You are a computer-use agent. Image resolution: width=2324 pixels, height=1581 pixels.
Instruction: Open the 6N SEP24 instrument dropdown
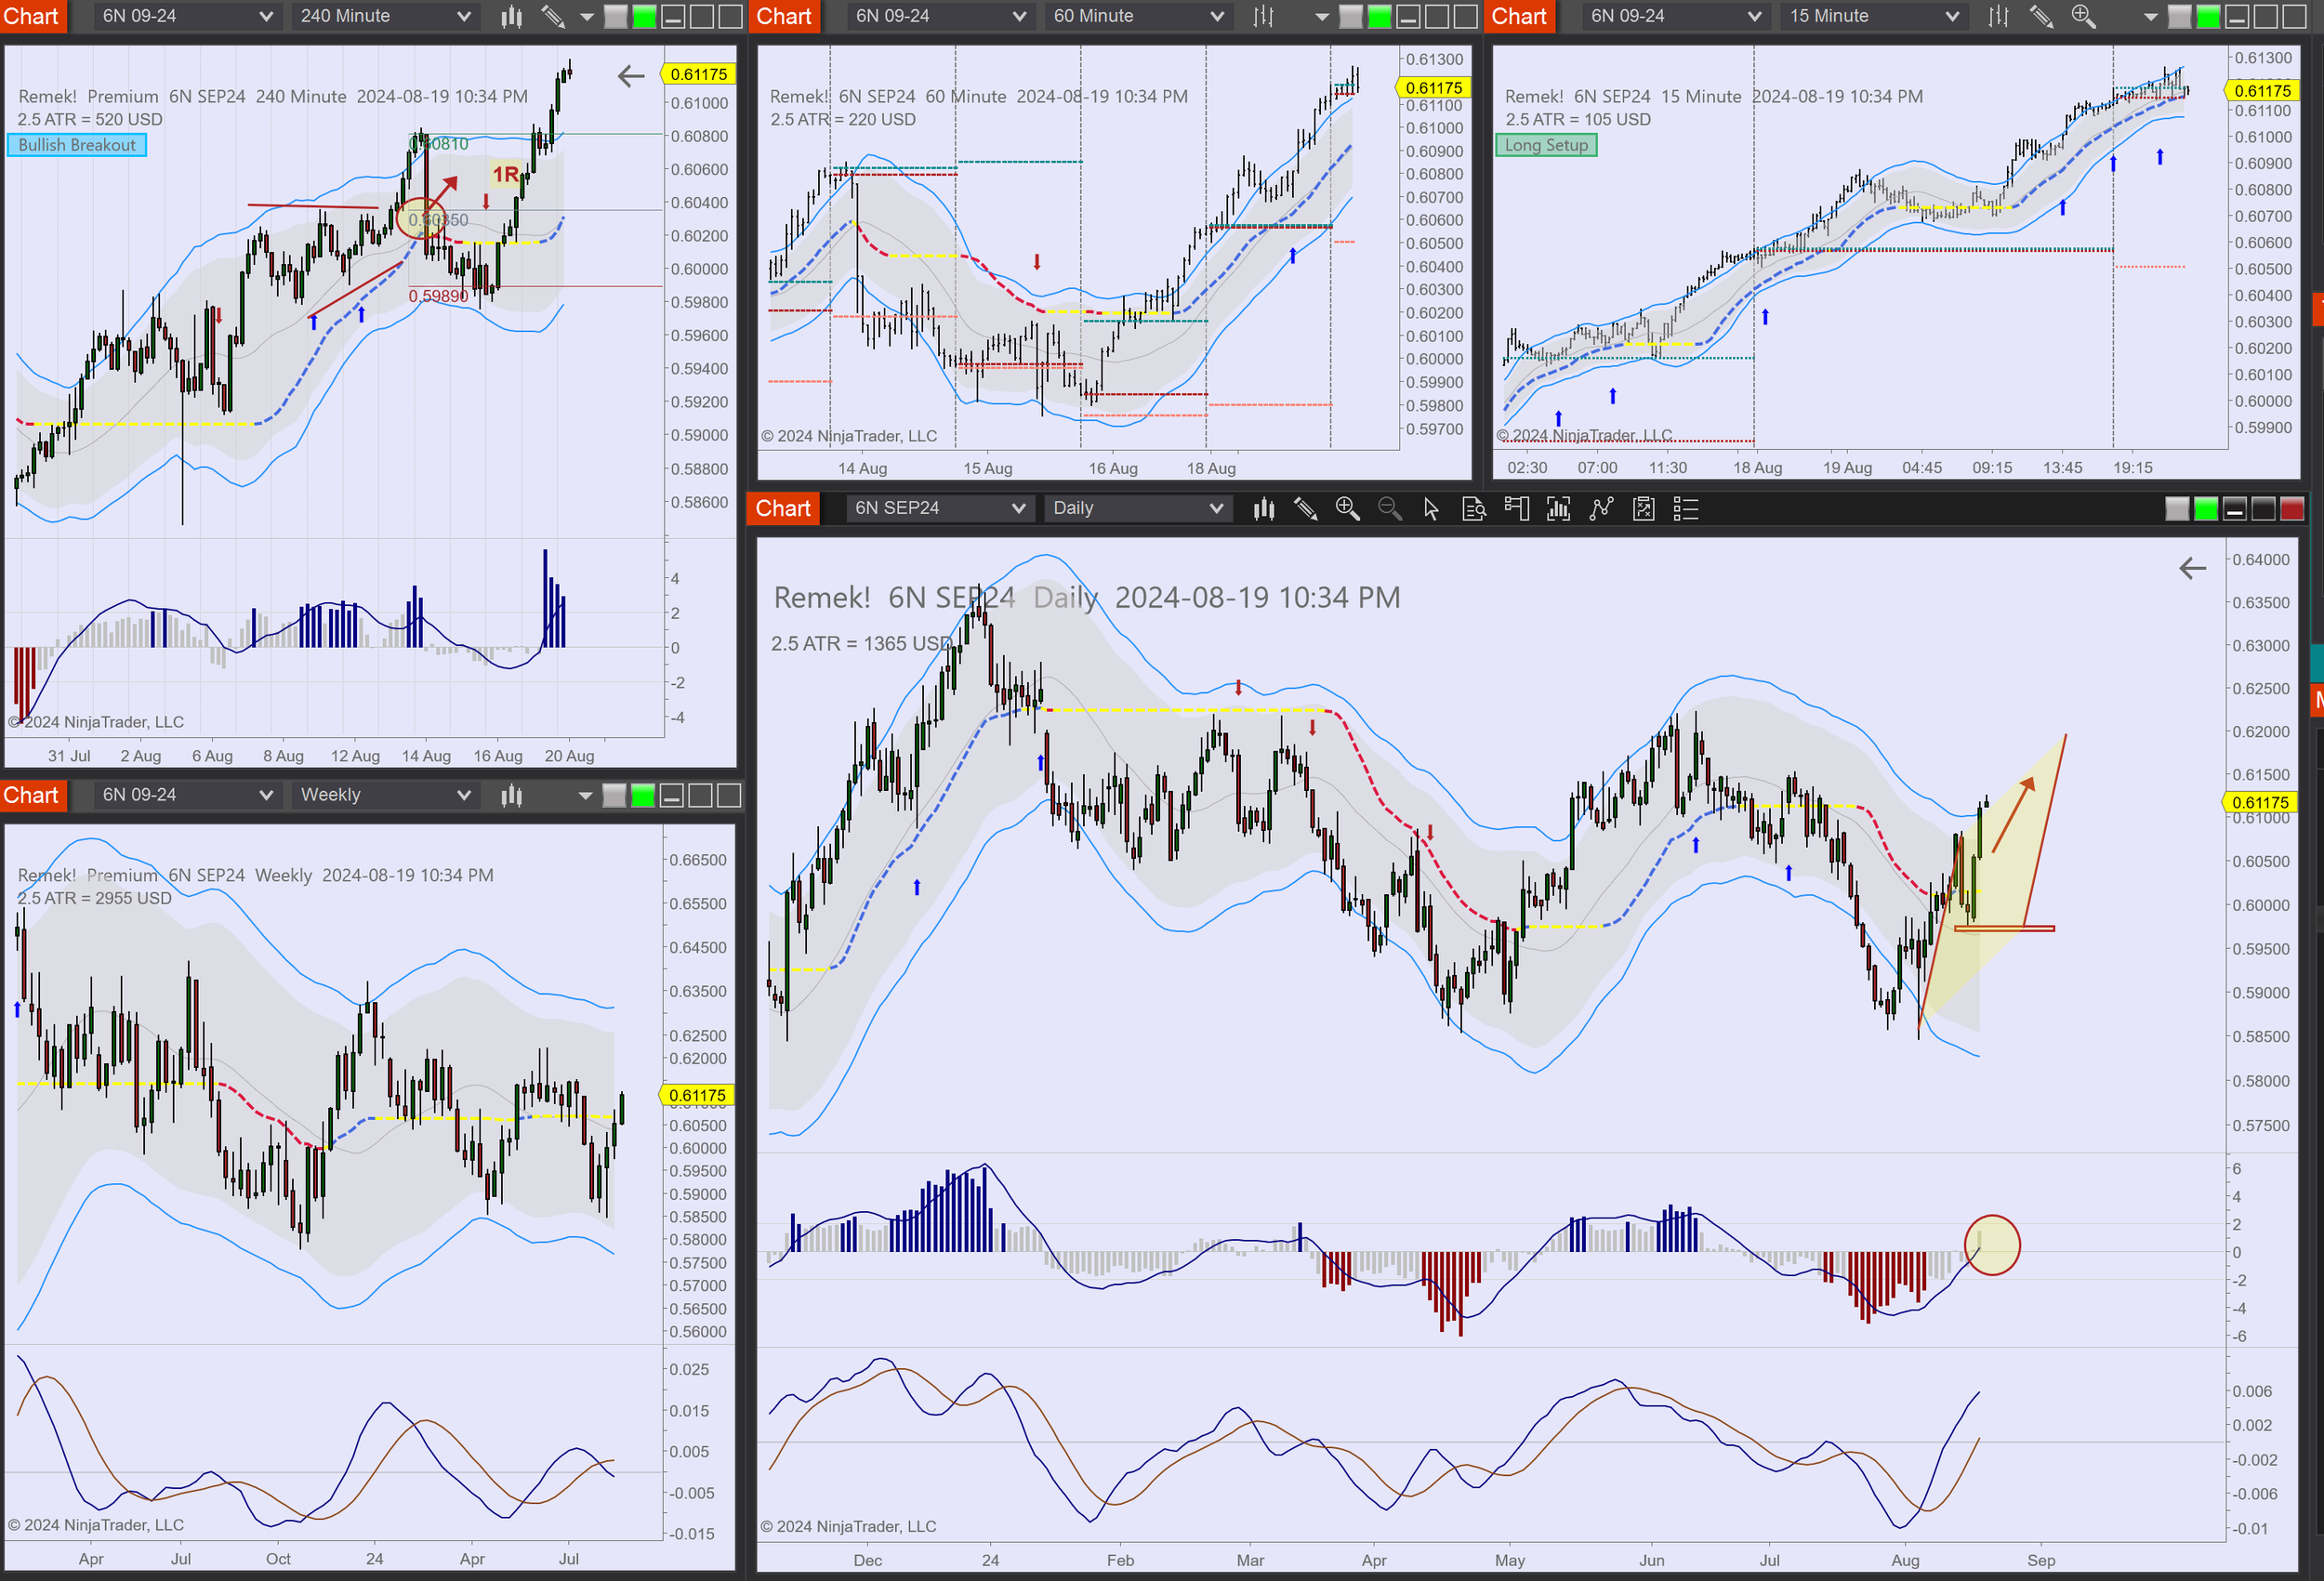pyautogui.click(x=938, y=508)
